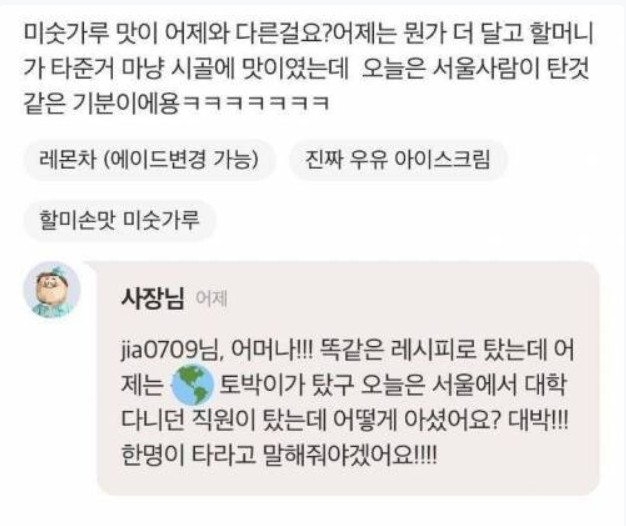Click the 서울사람이 탄것 phrase in the review
The width and height of the screenshot is (626, 526).
coord(511,68)
